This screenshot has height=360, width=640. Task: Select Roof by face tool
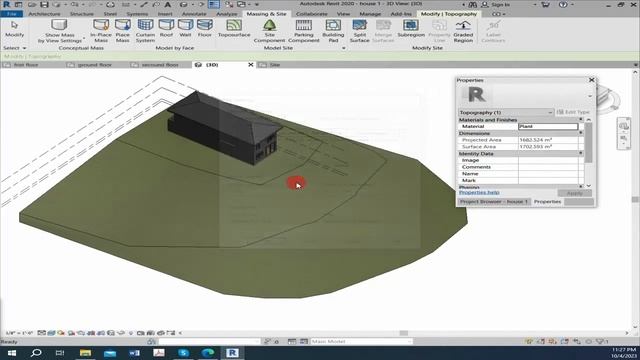(166, 29)
